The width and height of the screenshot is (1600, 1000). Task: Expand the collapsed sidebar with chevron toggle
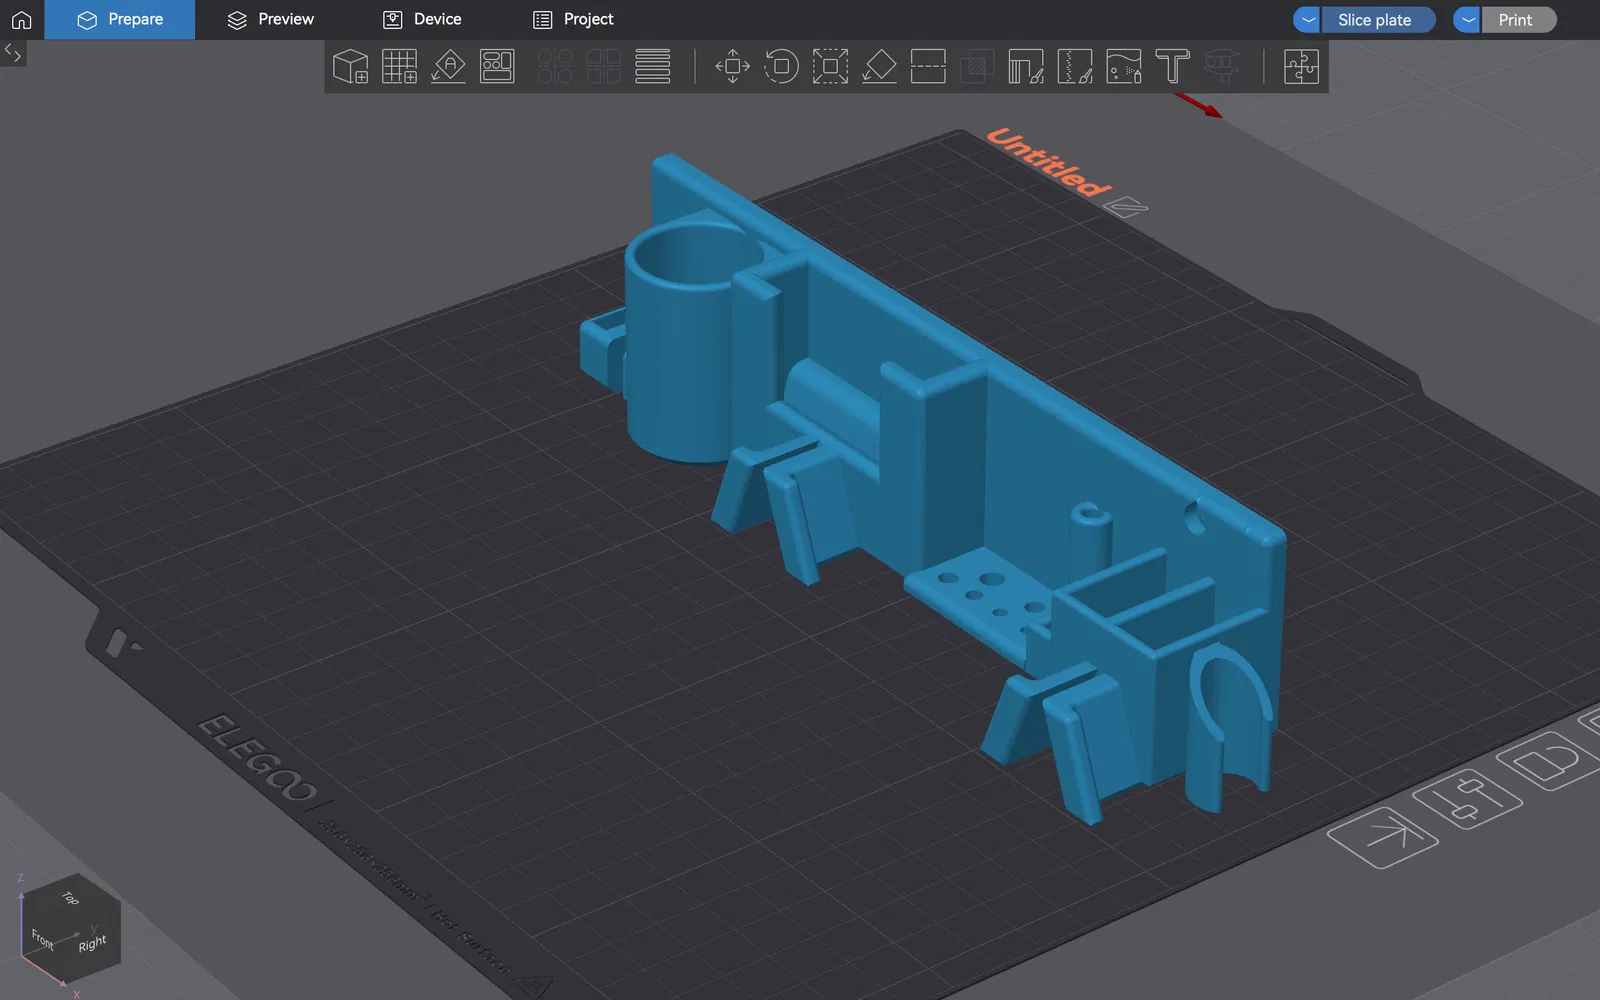point(13,52)
